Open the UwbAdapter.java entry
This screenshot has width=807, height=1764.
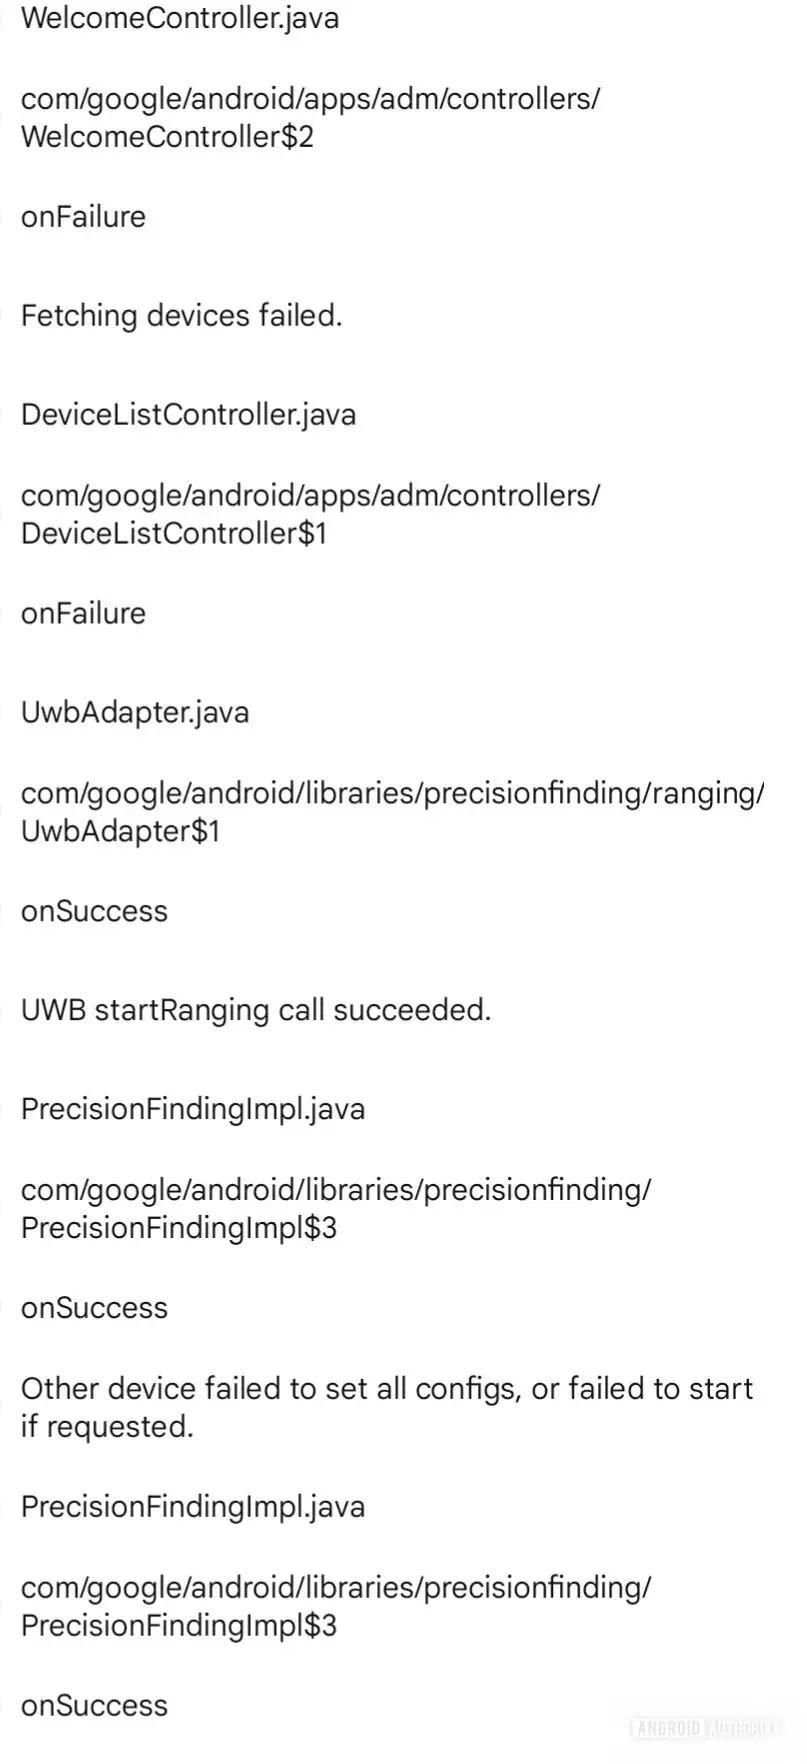(x=135, y=712)
